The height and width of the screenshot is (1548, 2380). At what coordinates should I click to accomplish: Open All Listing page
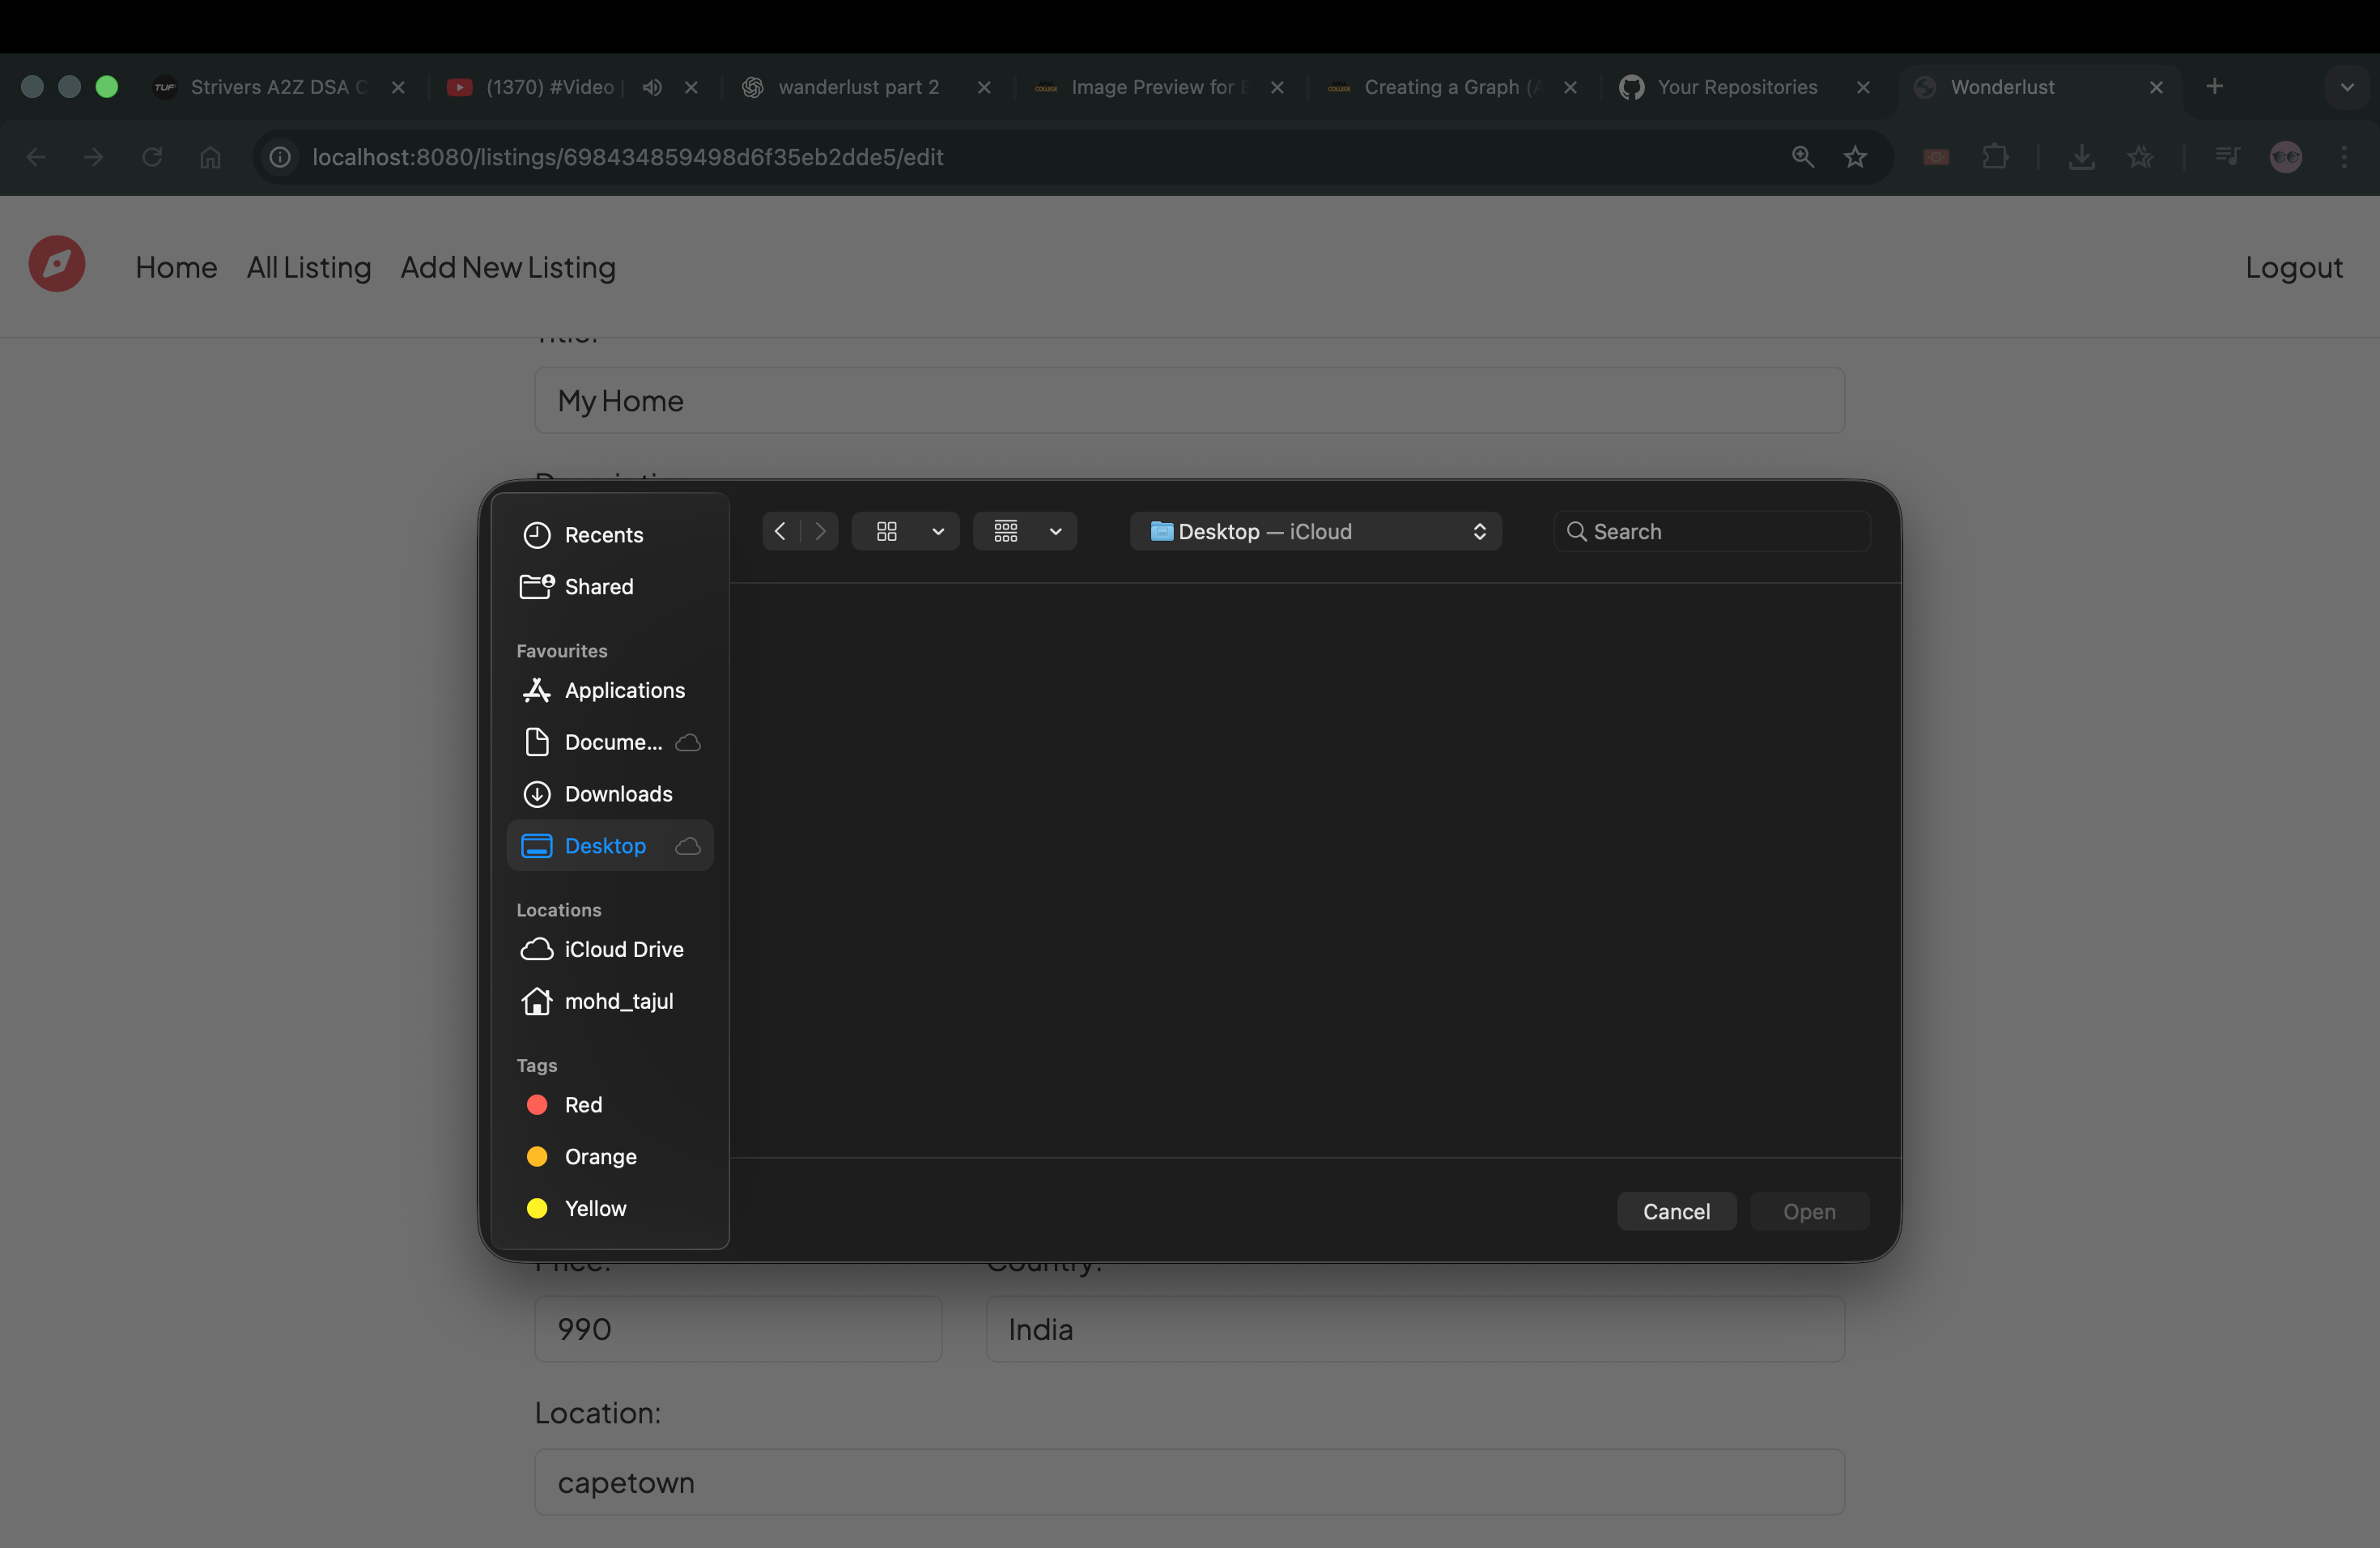tap(309, 267)
